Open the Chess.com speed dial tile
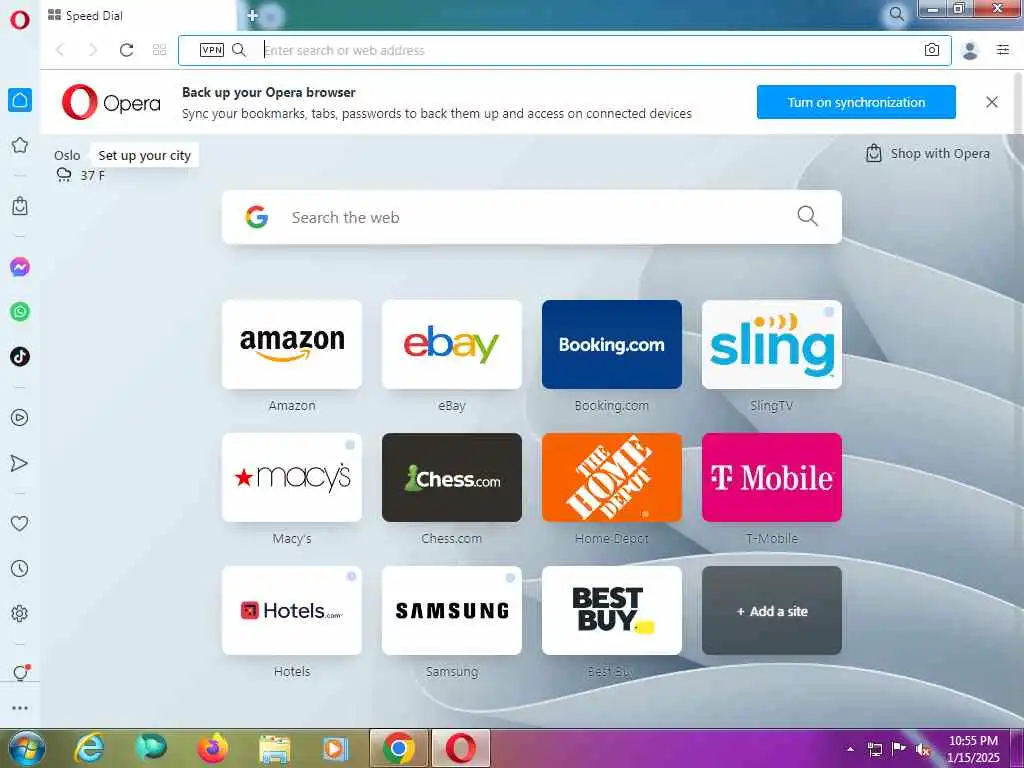 point(452,477)
